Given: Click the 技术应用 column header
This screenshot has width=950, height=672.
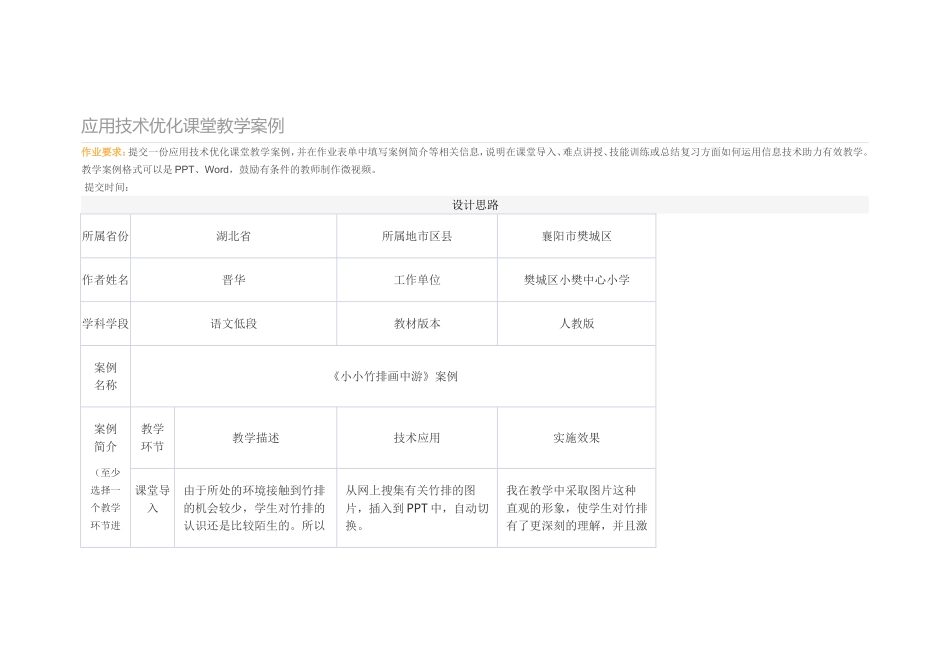Looking at the screenshot, I should [417, 437].
